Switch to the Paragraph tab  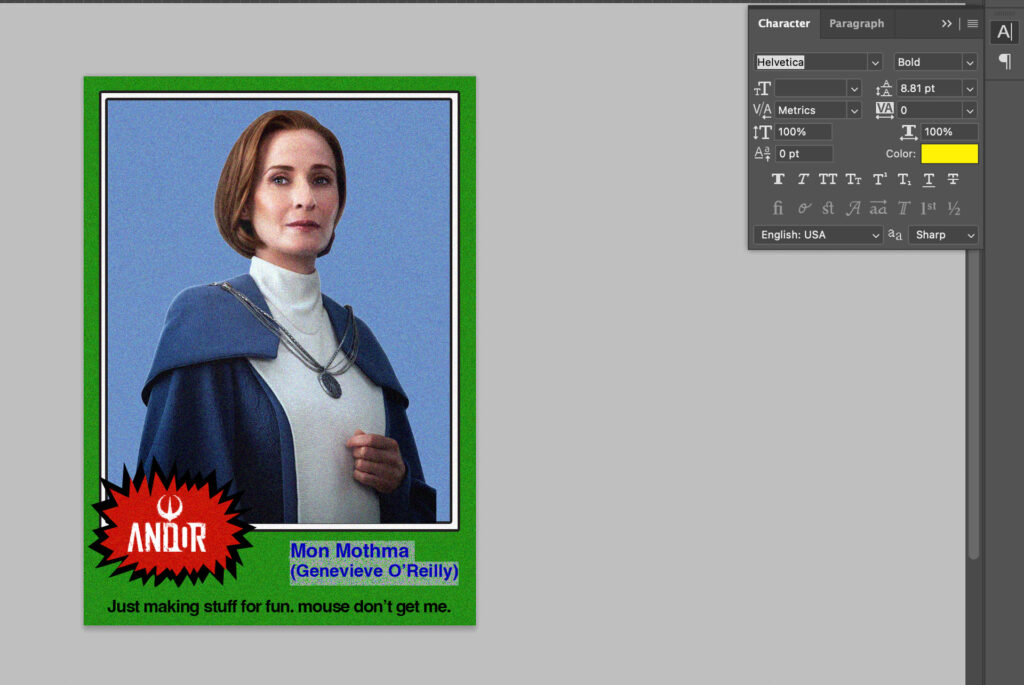tap(856, 24)
